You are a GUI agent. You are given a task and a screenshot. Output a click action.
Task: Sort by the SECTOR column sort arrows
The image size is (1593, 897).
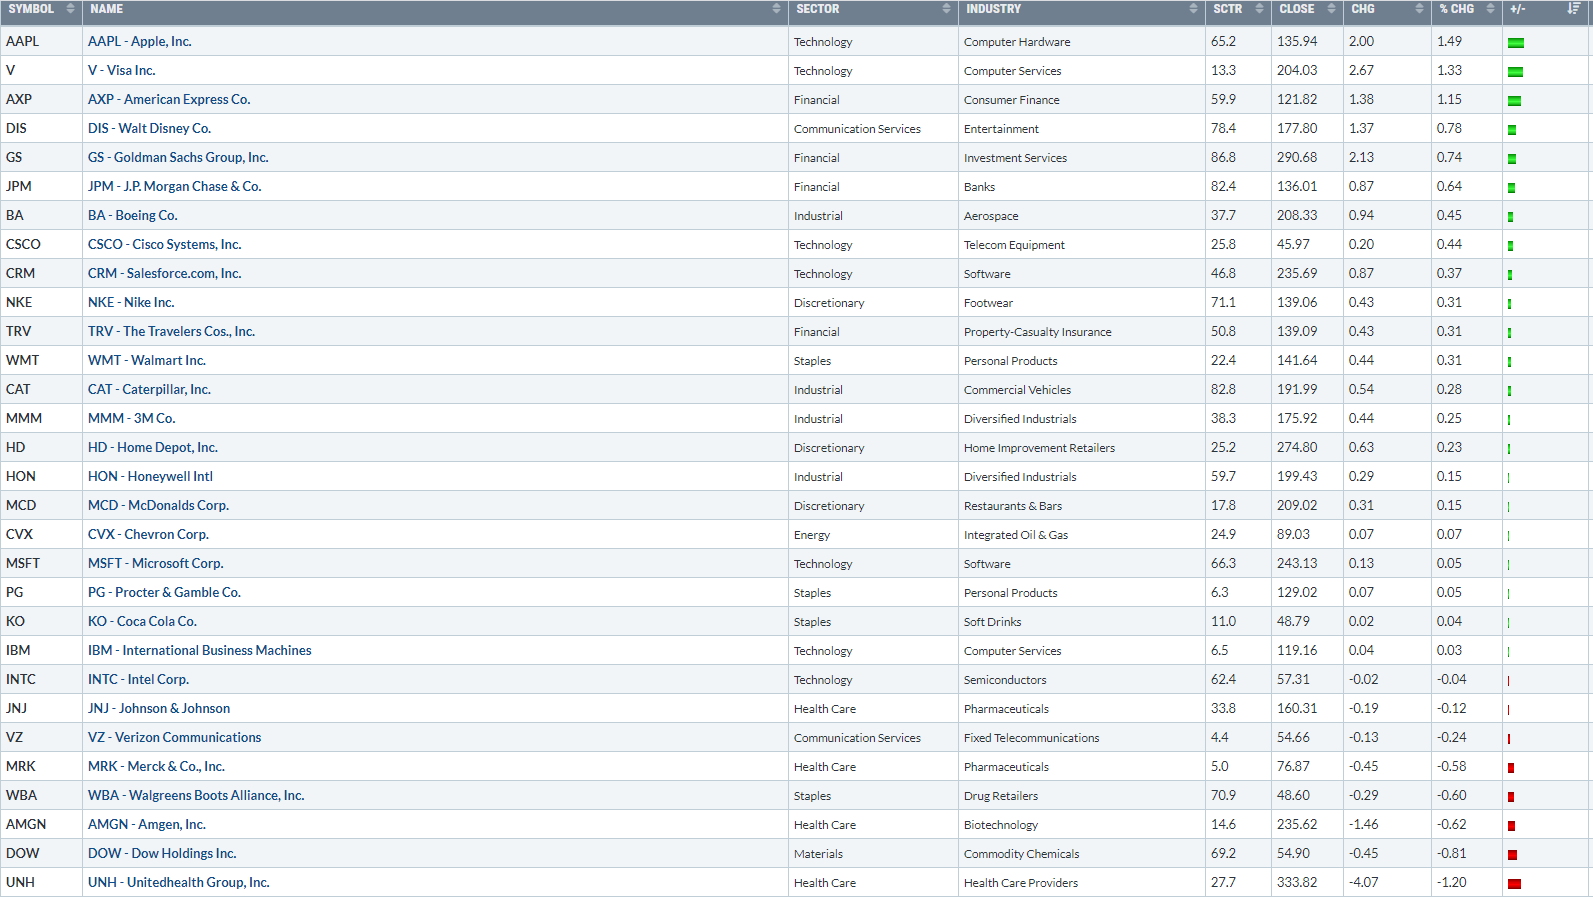point(946,9)
